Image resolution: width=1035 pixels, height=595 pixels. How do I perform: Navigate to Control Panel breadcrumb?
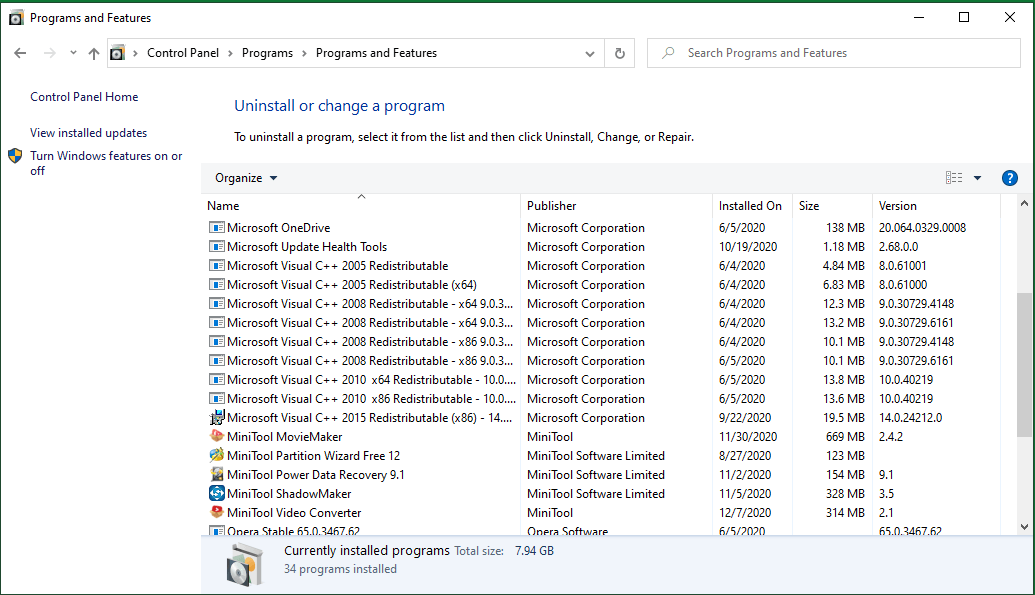click(x=183, y=53)
